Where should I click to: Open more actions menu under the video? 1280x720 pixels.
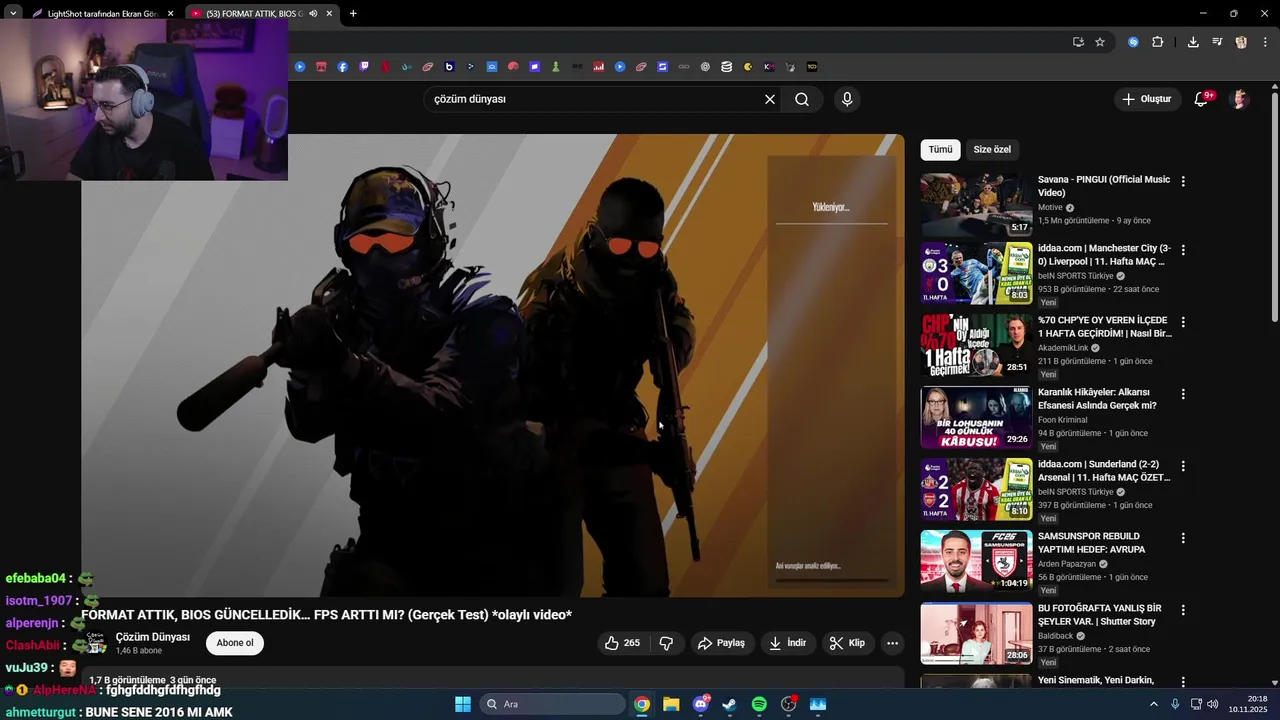point(893,643)
